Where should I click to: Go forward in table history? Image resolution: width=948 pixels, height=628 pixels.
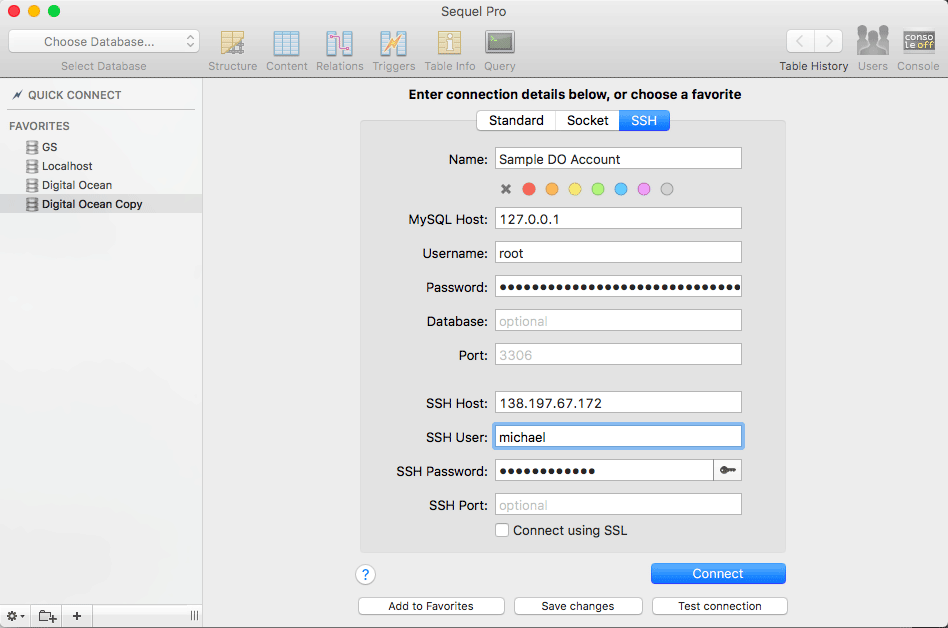coord(828,42)
